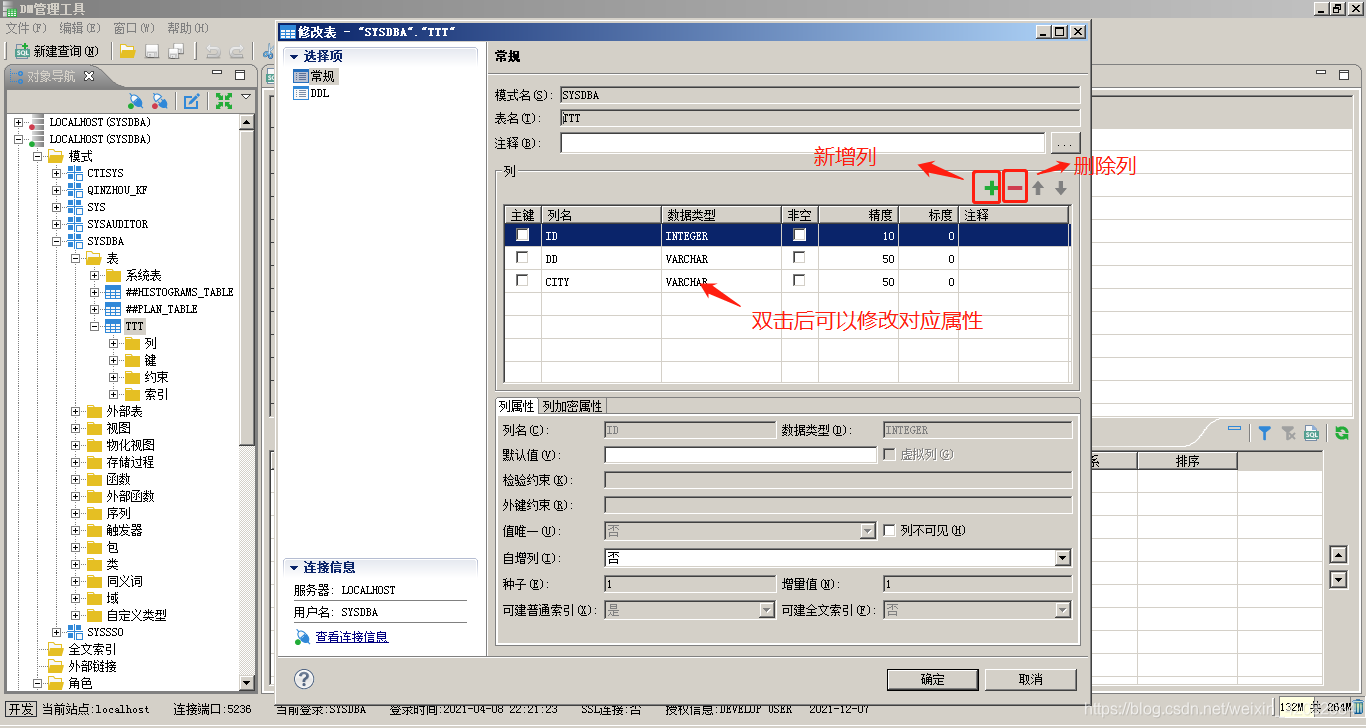Click the undo arrow toolbar icon
1366x728 pixels.
[x=213, y=51]
